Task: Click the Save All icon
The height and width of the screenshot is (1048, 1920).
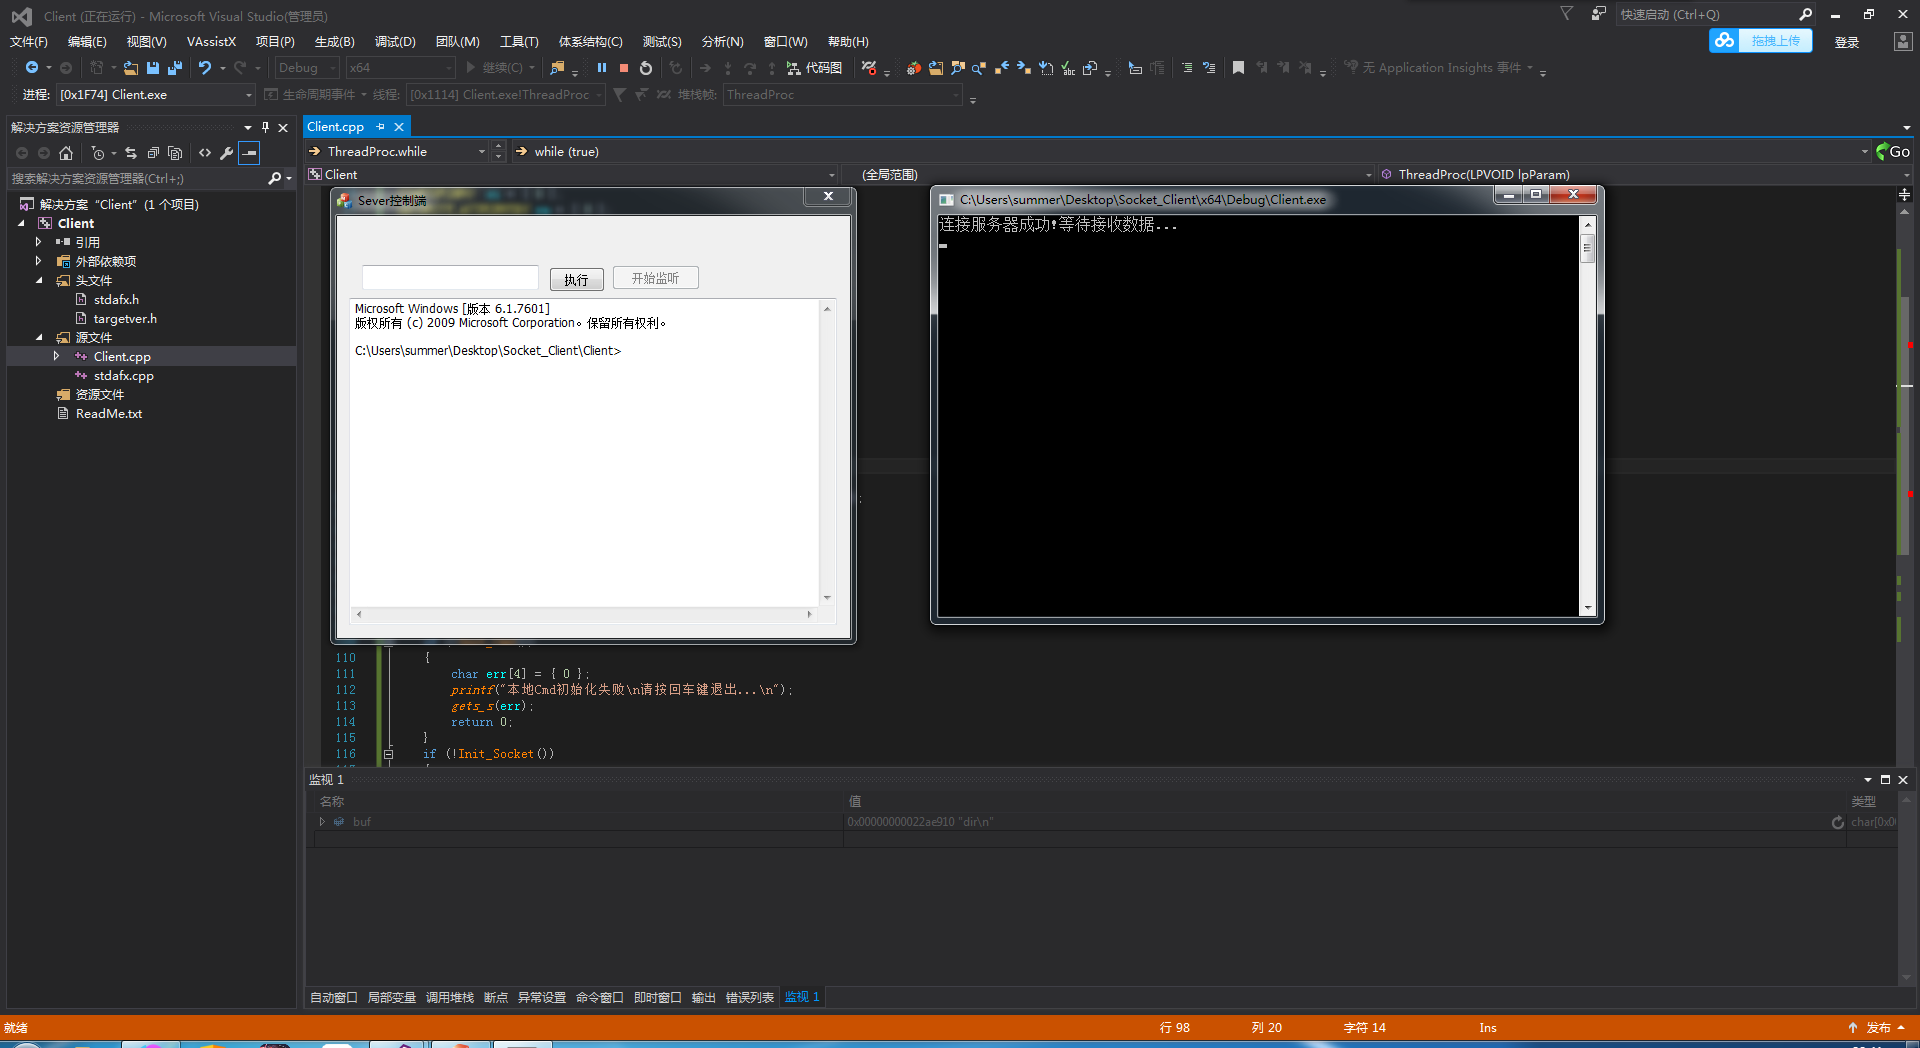Action: pyautogui.click(x=175, y=68)
